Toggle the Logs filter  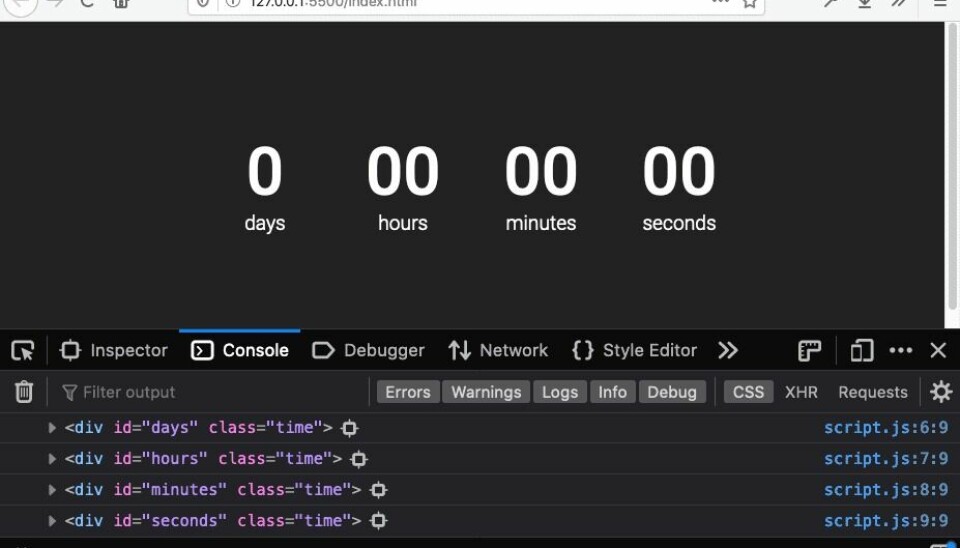pyautogui.click(x=560, y=392)
